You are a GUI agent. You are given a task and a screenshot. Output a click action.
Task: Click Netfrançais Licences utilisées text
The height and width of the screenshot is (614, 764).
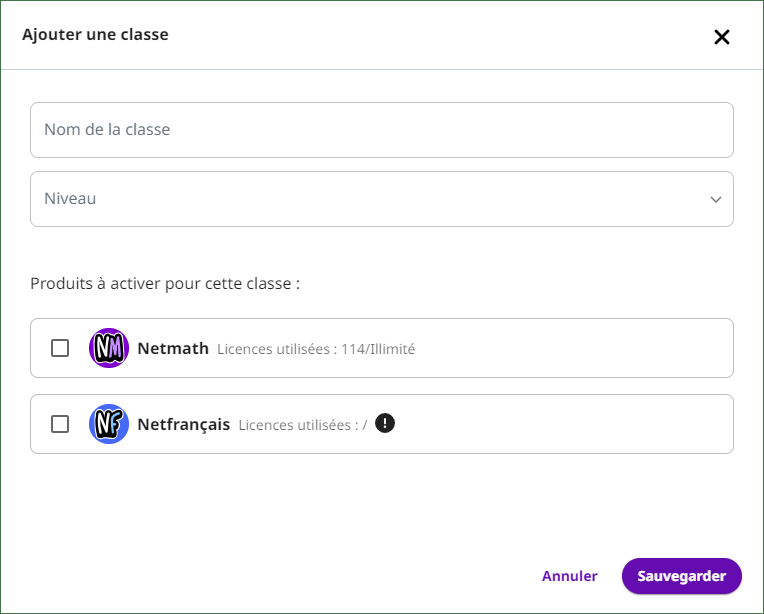303,425
